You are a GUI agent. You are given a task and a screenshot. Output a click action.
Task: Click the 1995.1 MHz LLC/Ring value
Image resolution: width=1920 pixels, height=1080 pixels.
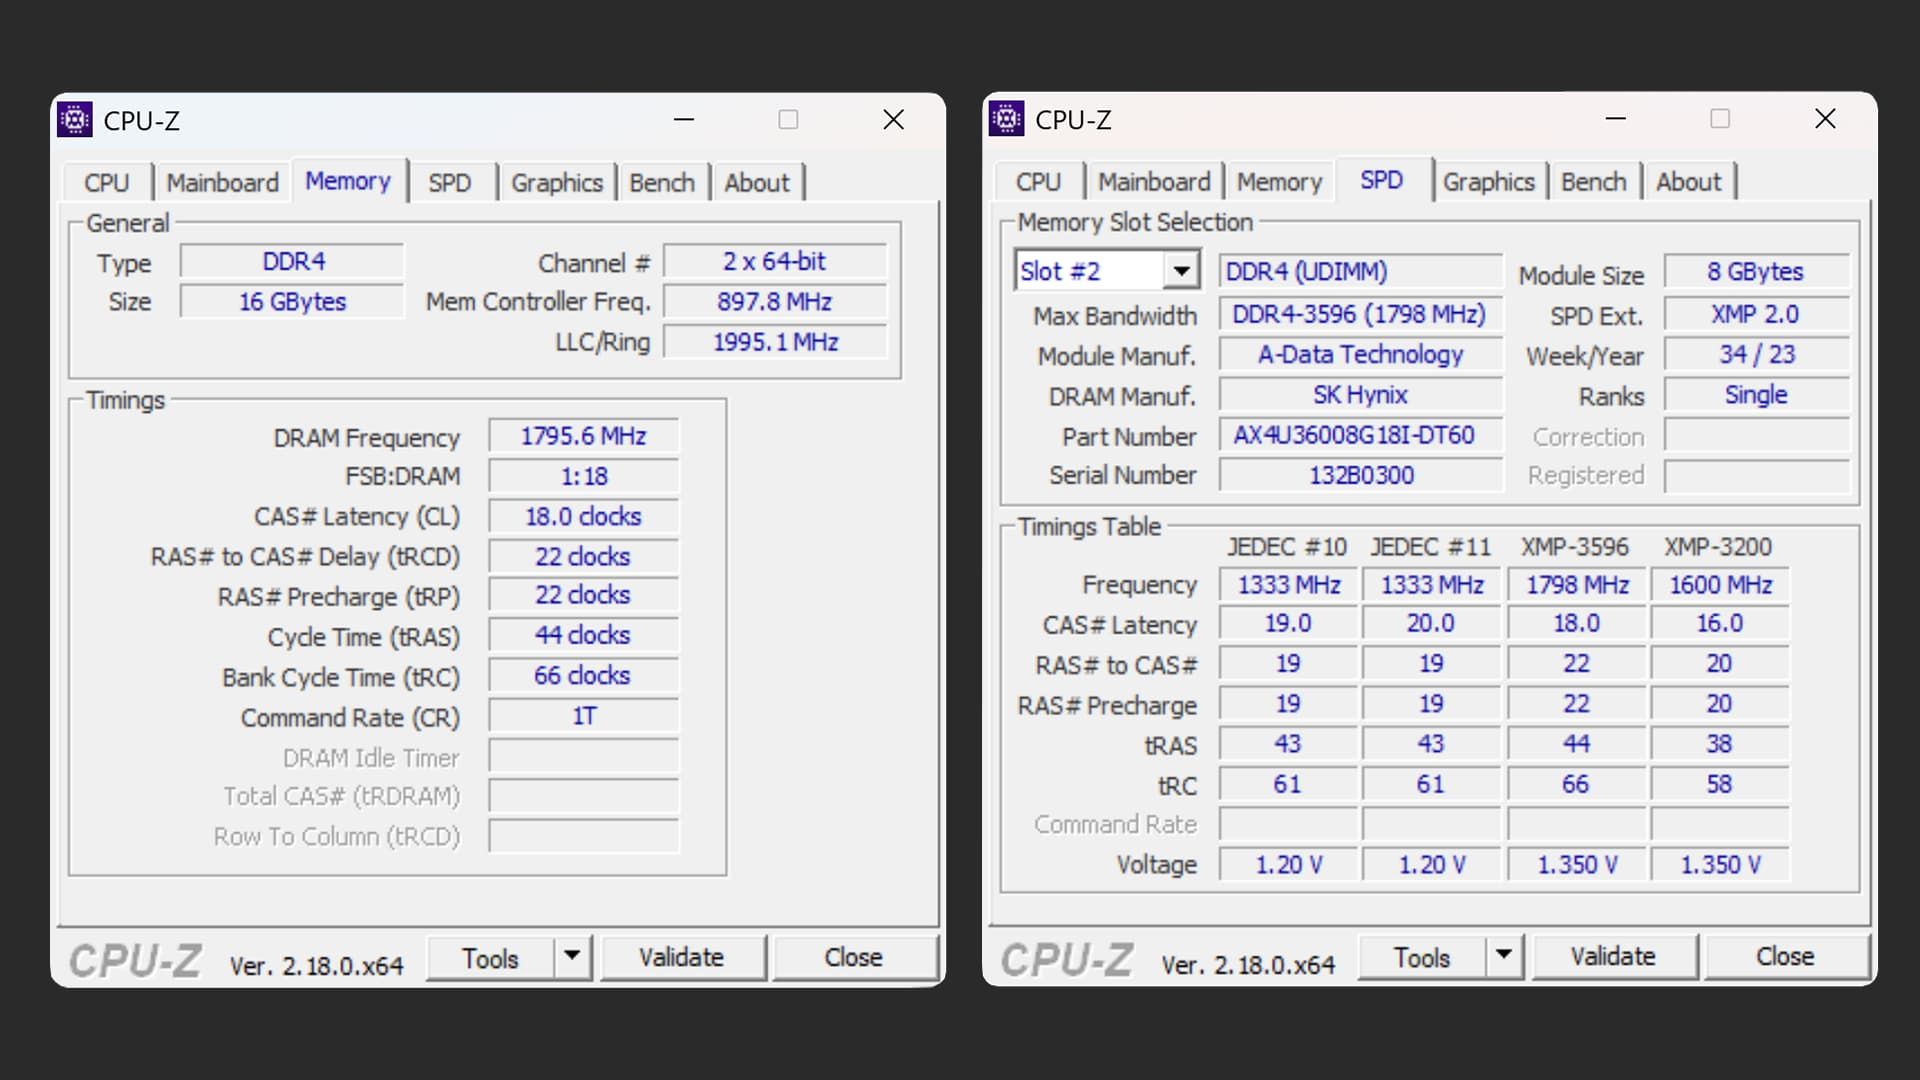(x=775, y=342)
